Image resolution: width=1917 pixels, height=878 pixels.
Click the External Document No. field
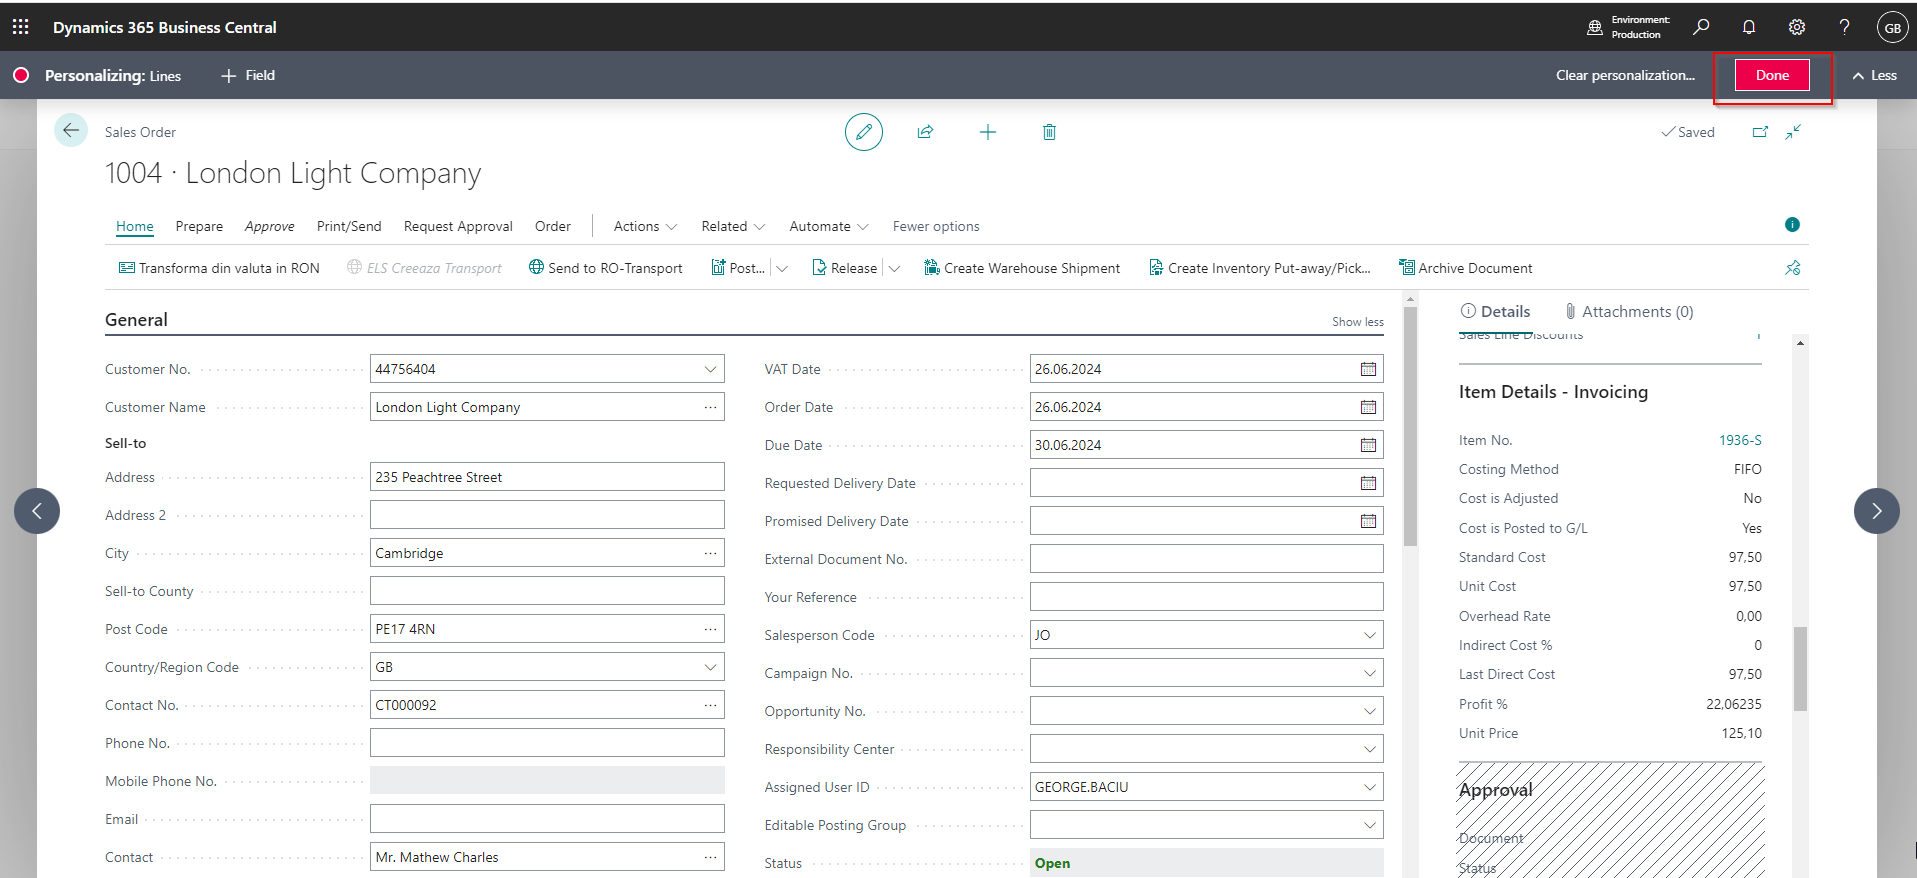tap(1207, 559)
